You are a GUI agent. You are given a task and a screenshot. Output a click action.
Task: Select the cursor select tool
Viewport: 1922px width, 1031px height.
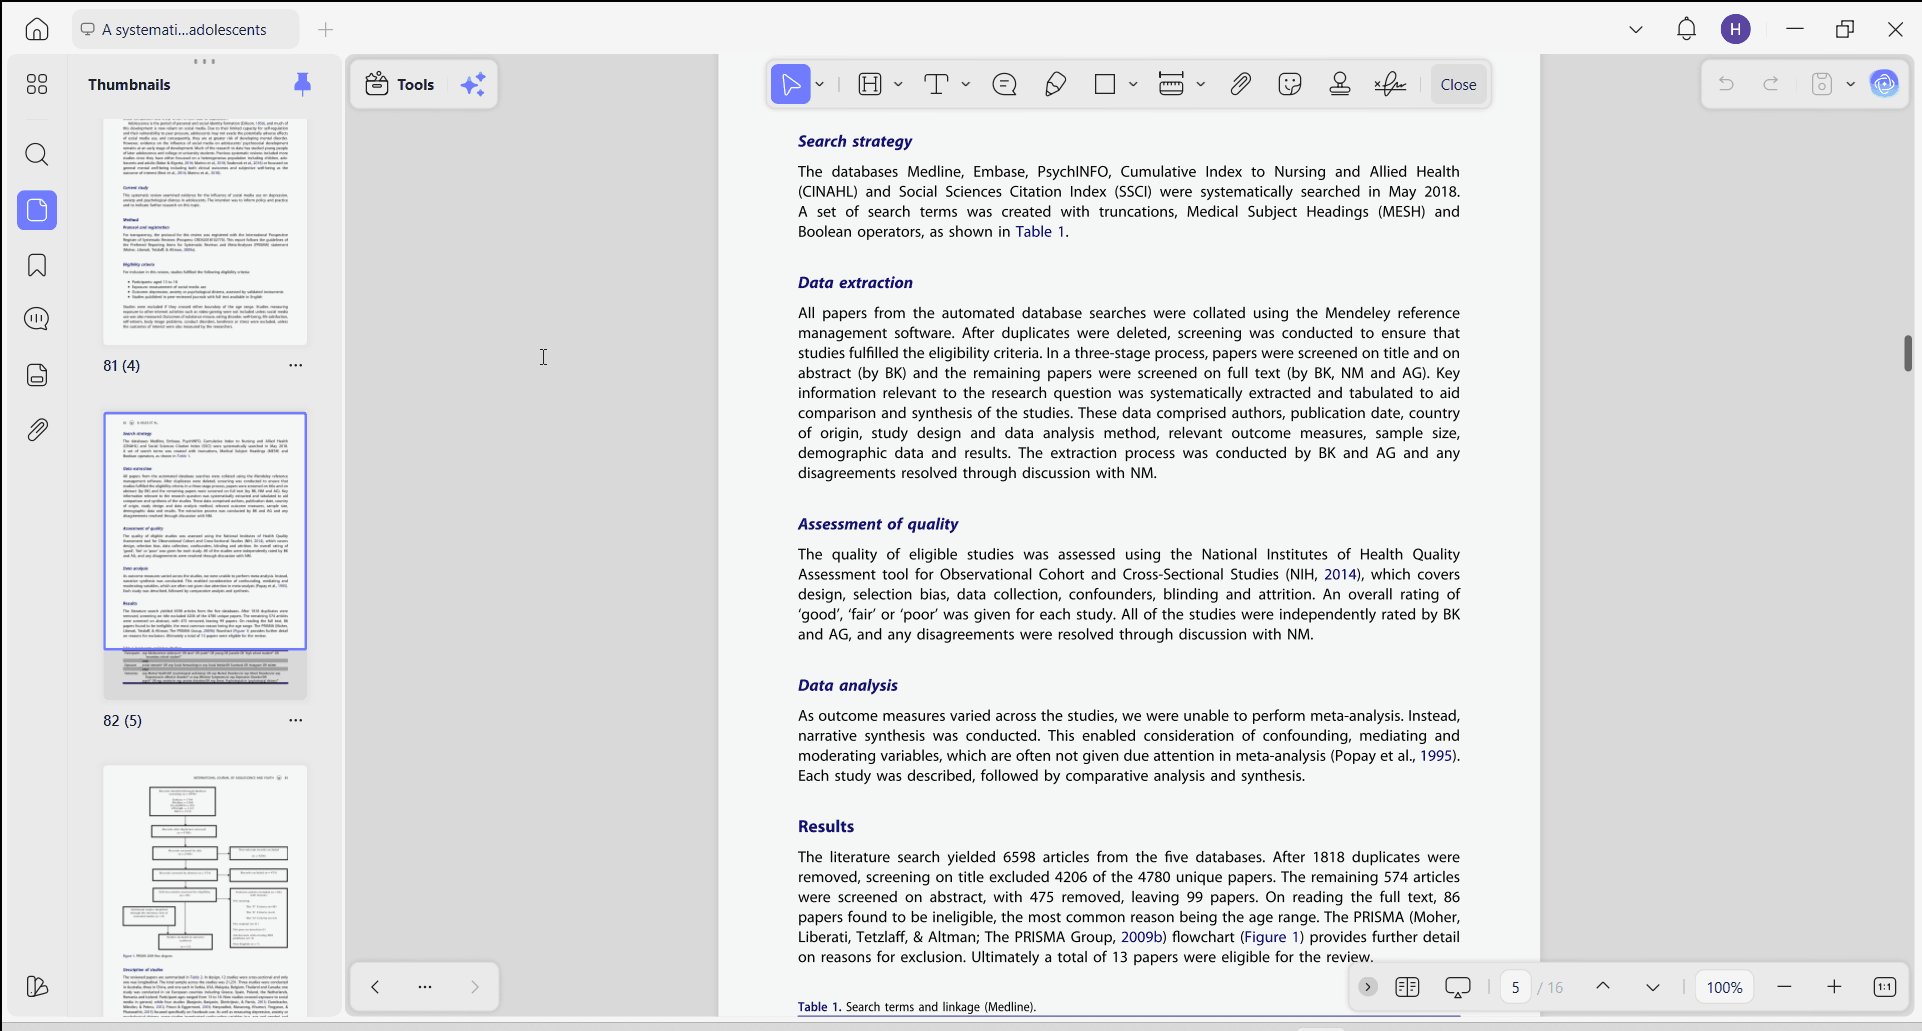pos(790,84)
